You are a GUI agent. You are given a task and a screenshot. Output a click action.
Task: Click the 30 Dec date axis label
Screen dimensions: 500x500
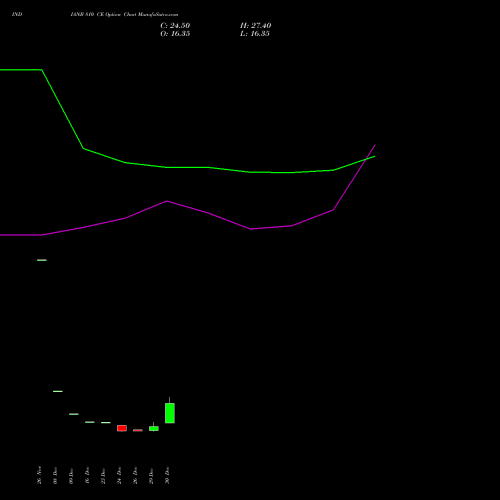pyautogui.click(x=167, y=476)
